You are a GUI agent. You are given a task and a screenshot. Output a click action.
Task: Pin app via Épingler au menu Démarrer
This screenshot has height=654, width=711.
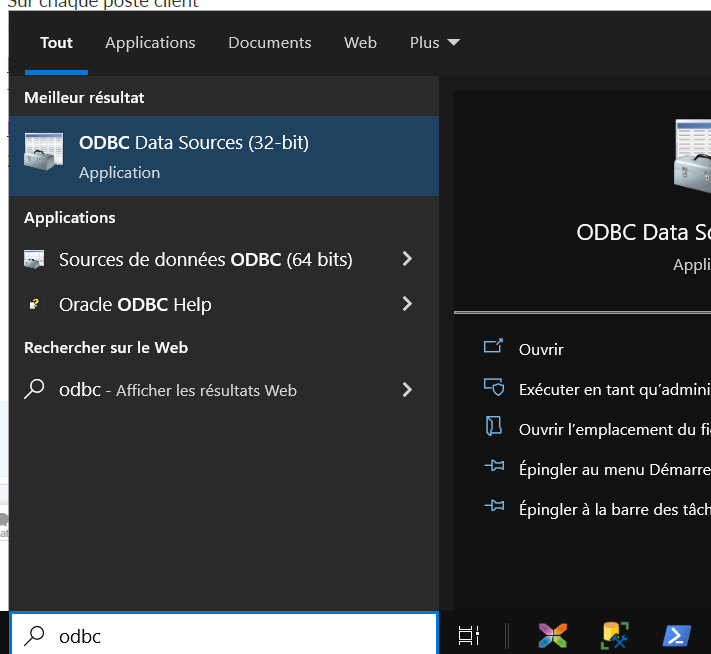(600, 467)
